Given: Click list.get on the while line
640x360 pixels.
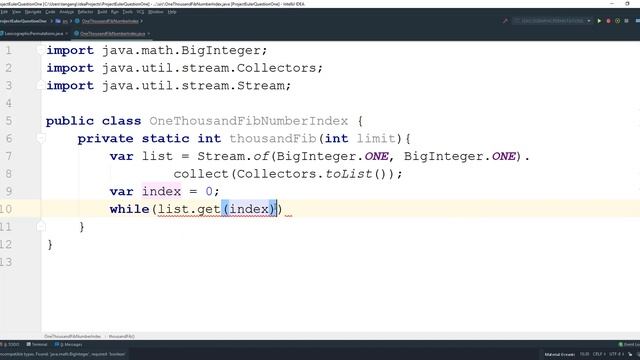Looking at the screenshot, I should (x=189, y=209).
